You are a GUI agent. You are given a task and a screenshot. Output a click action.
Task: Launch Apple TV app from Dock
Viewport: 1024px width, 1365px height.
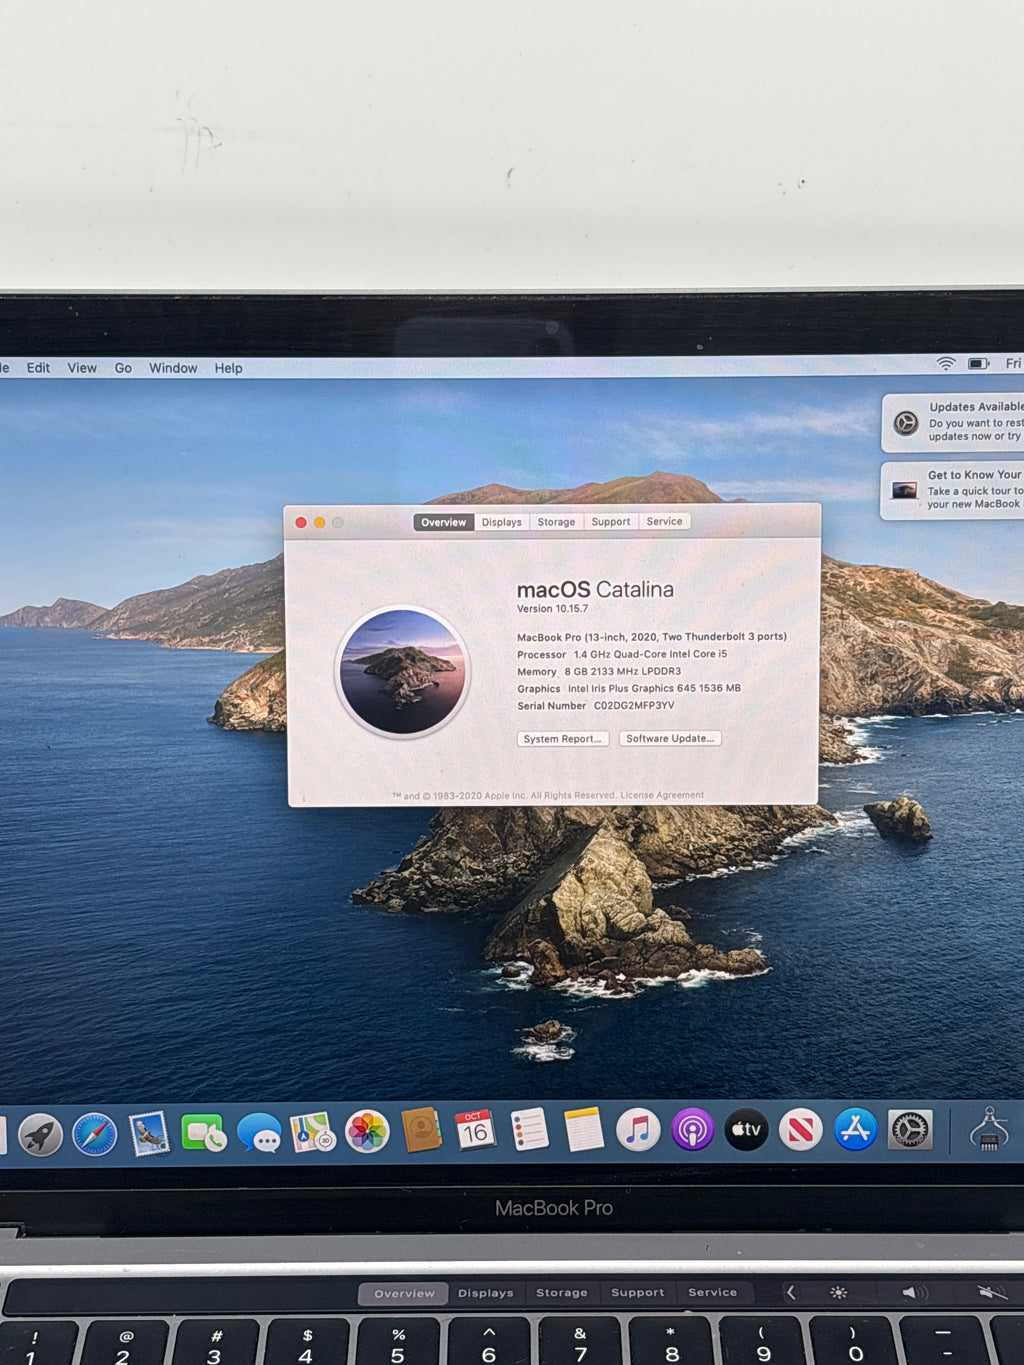tap(746, 1130)
